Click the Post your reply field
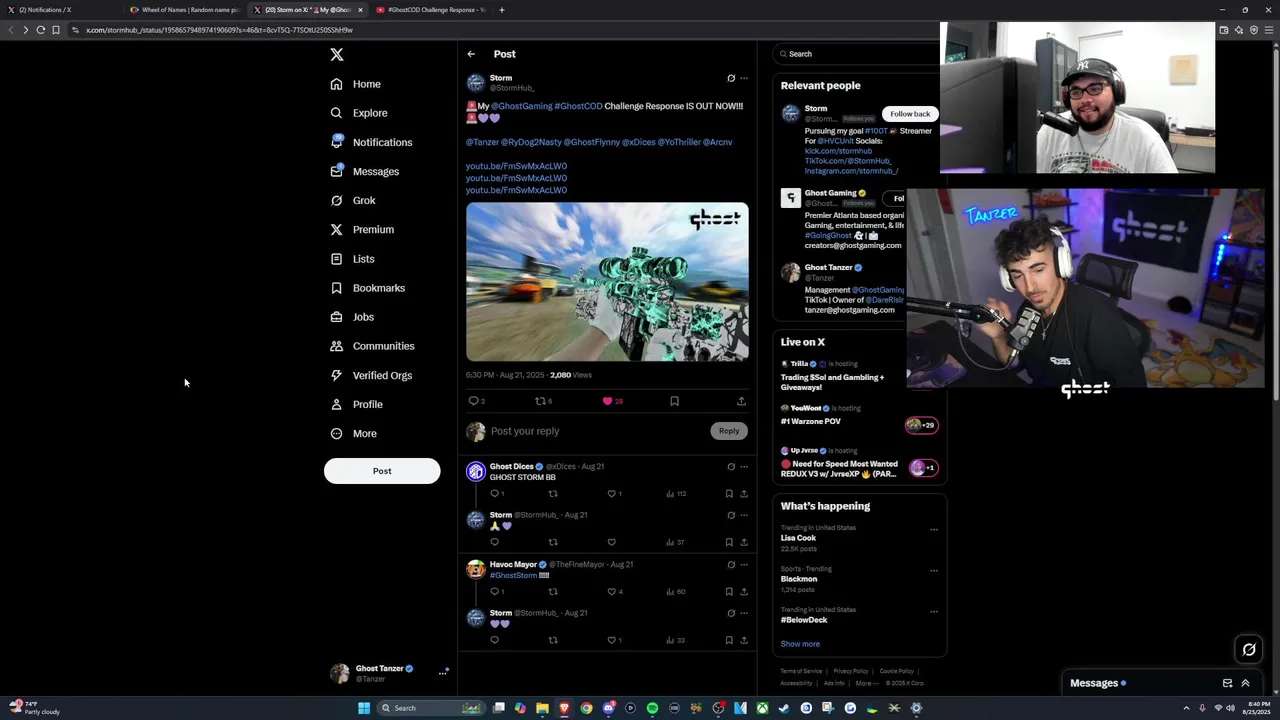 (x=598, y=431)
